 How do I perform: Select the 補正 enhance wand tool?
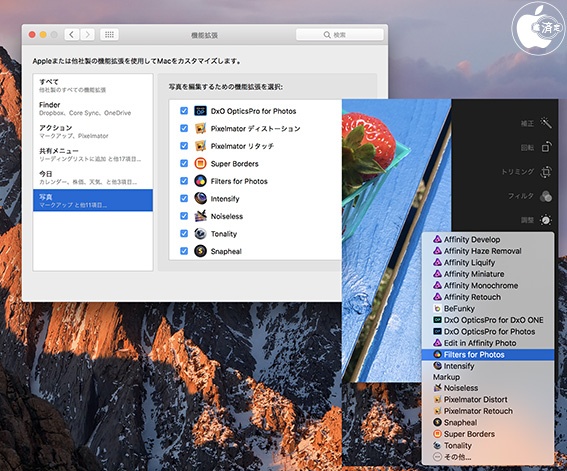click(546, 123)
